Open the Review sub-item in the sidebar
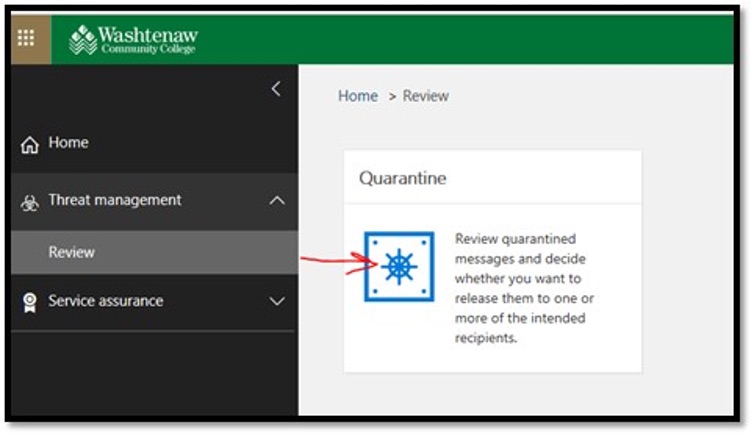 [x=154, y=252]
